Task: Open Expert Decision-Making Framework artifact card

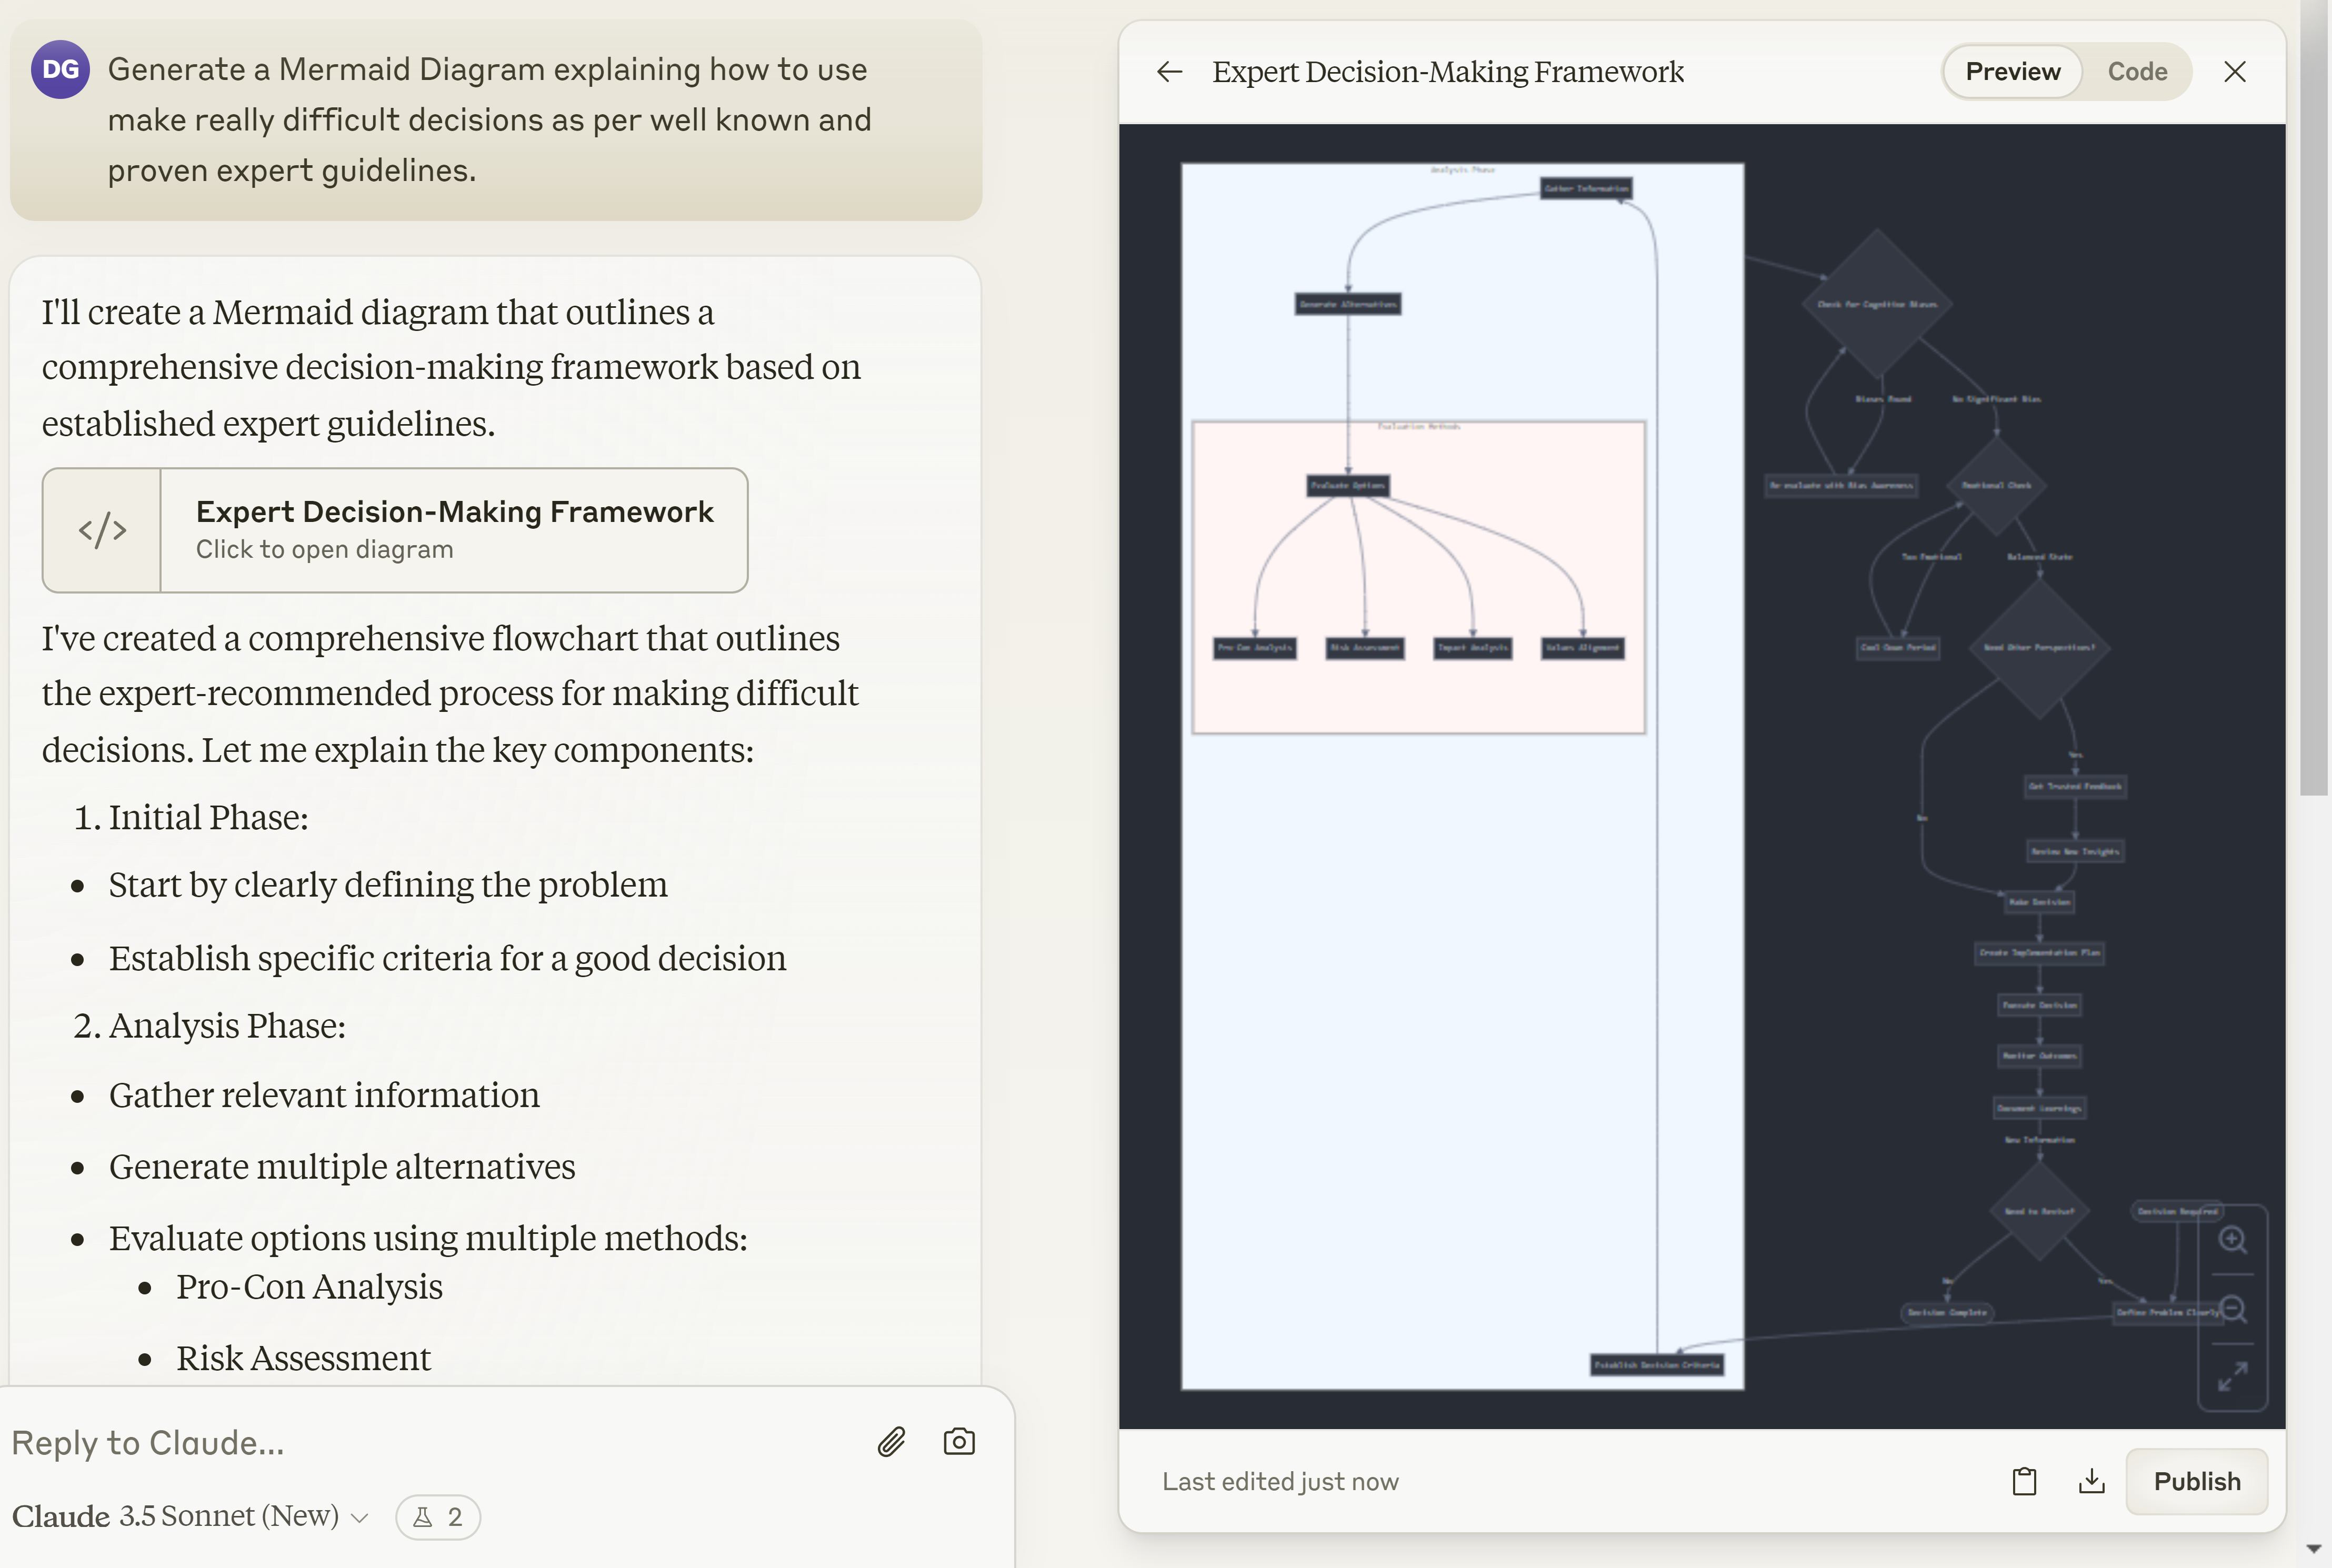Action: [x=453, y=530]
